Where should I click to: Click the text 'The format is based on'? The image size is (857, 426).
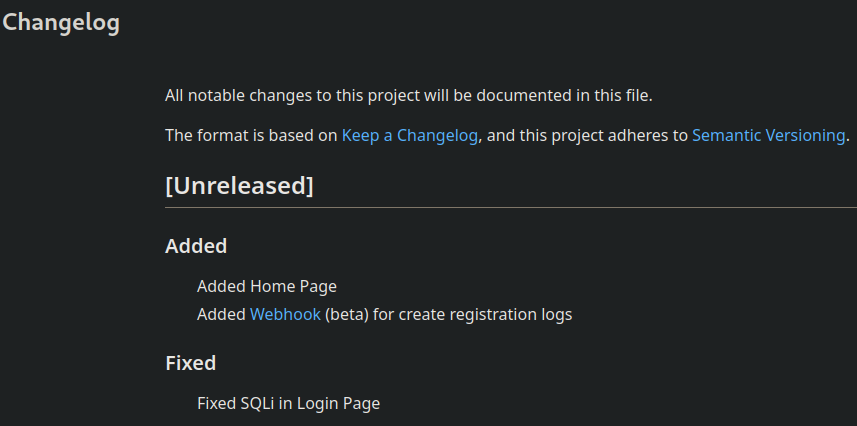click(251, 135)
